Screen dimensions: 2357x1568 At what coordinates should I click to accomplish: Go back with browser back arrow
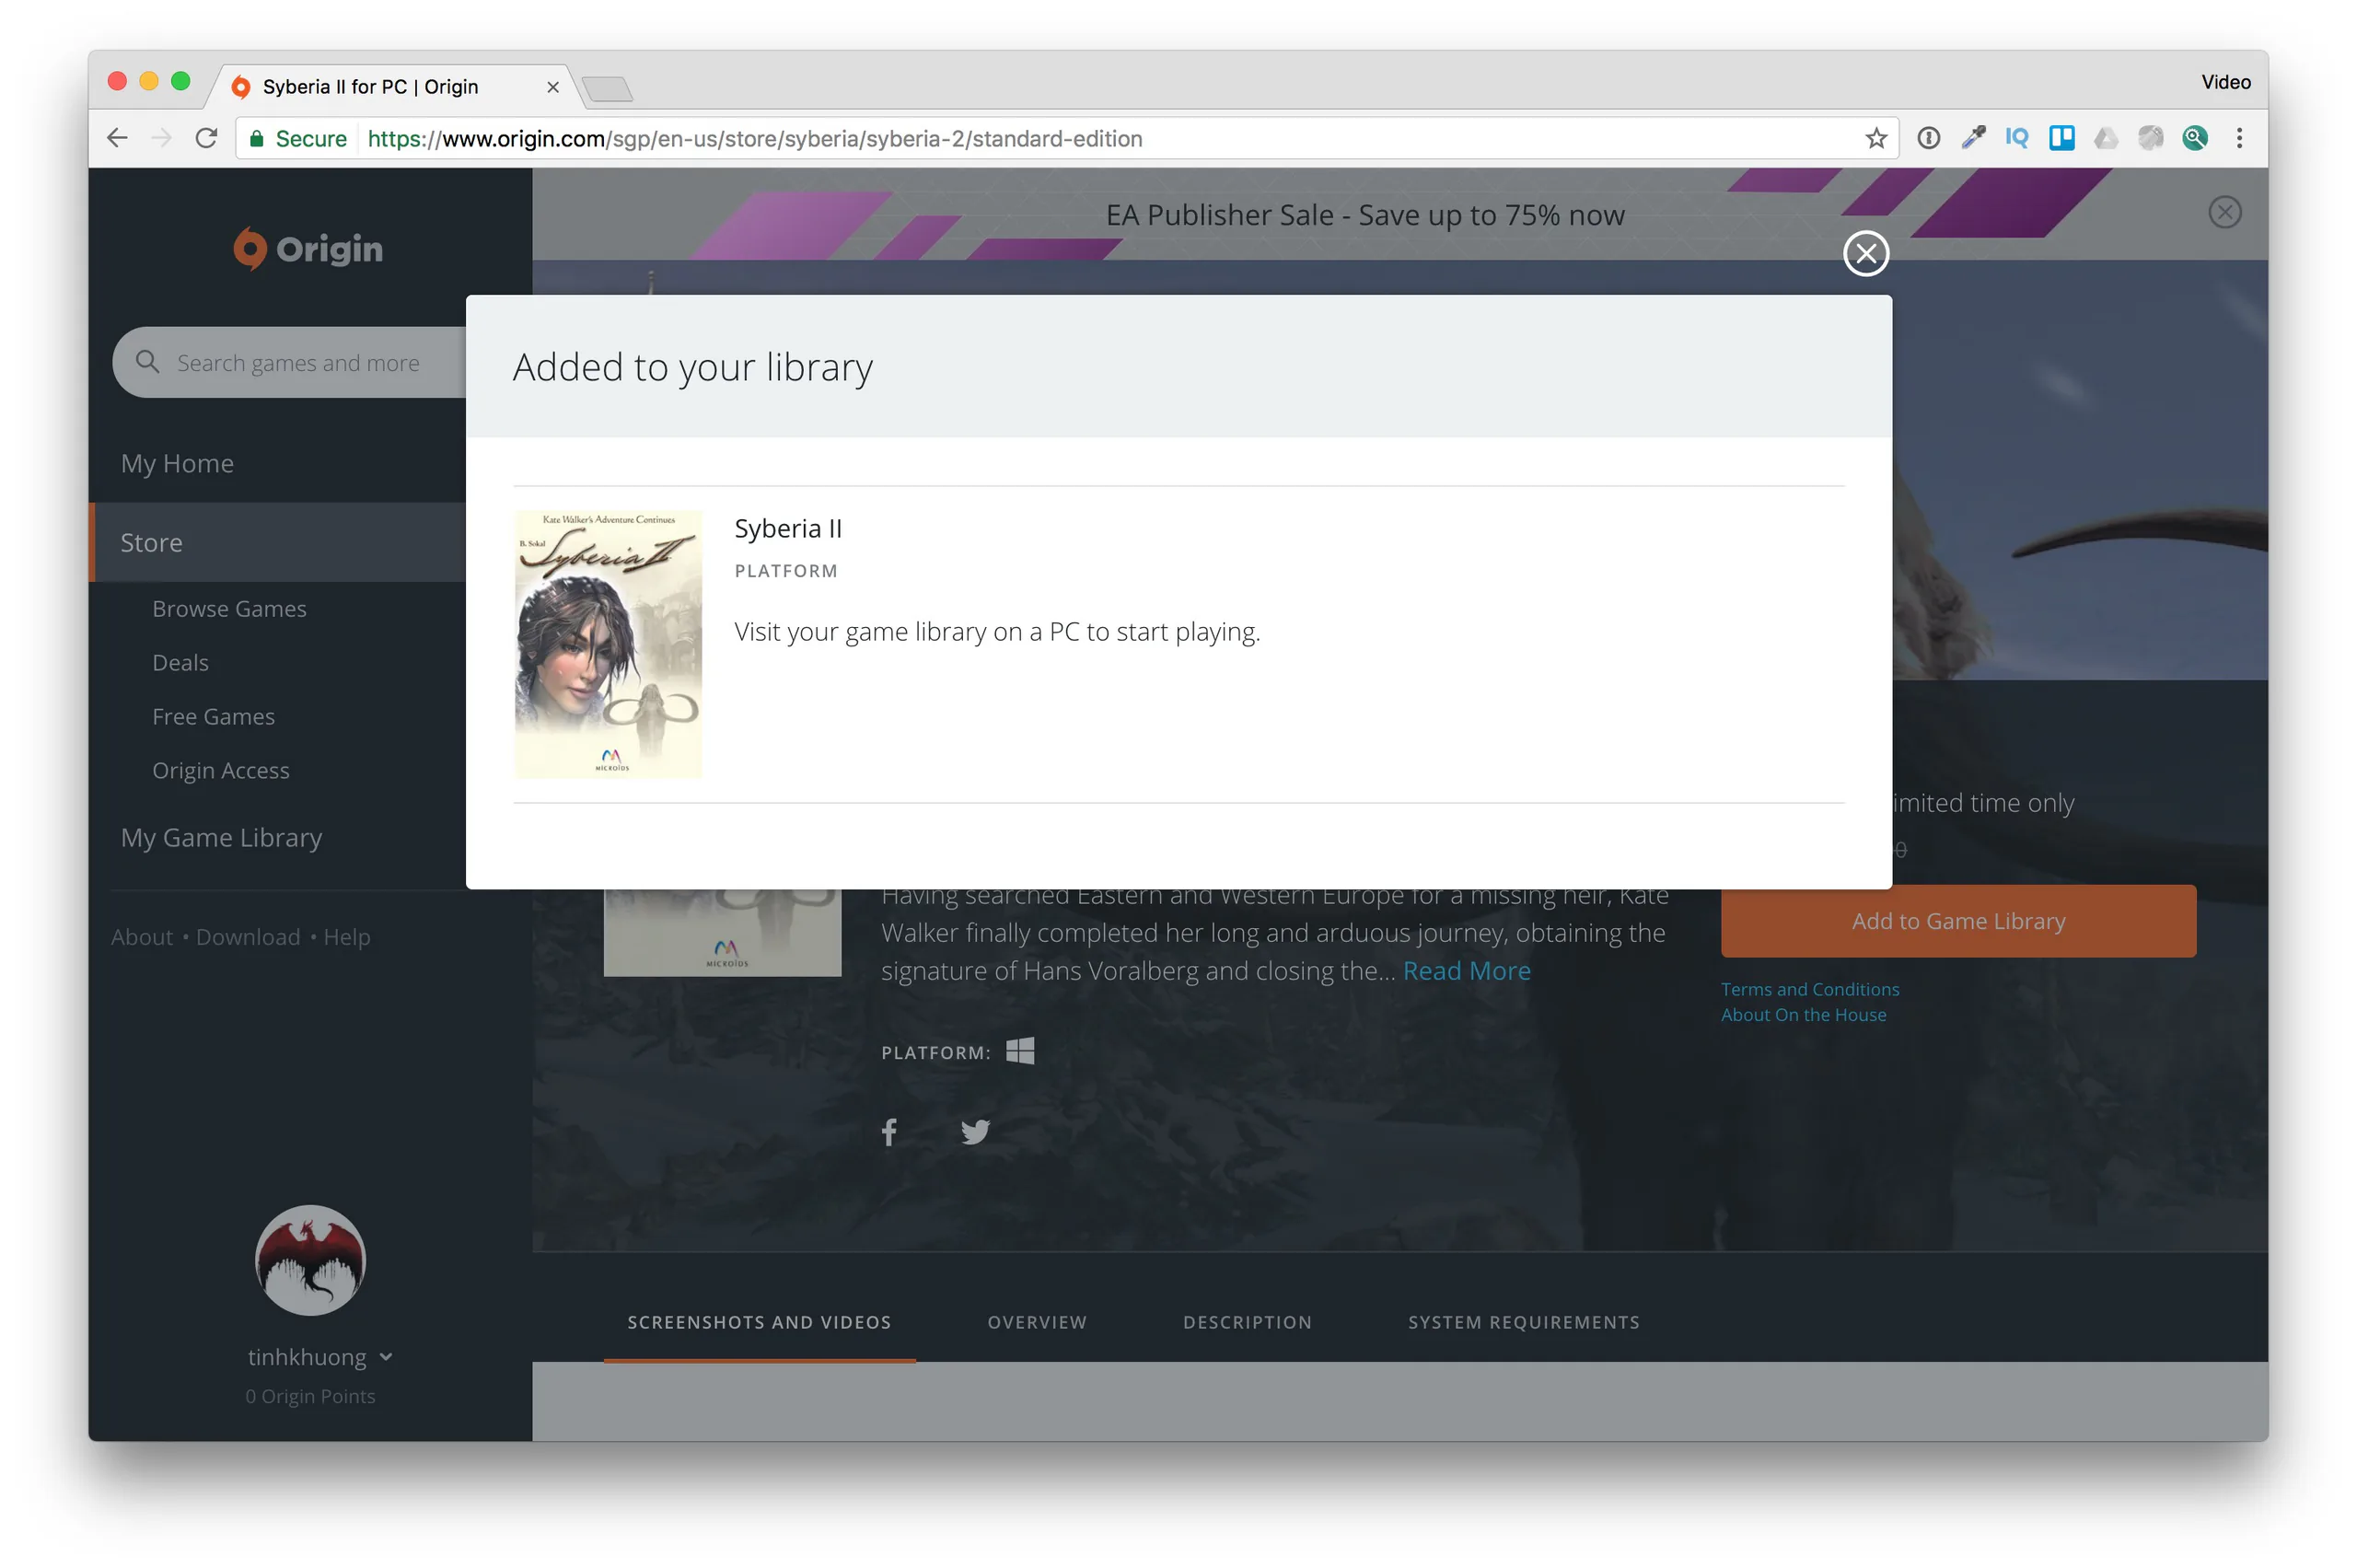pyautogui.click(x=118, y=138)
